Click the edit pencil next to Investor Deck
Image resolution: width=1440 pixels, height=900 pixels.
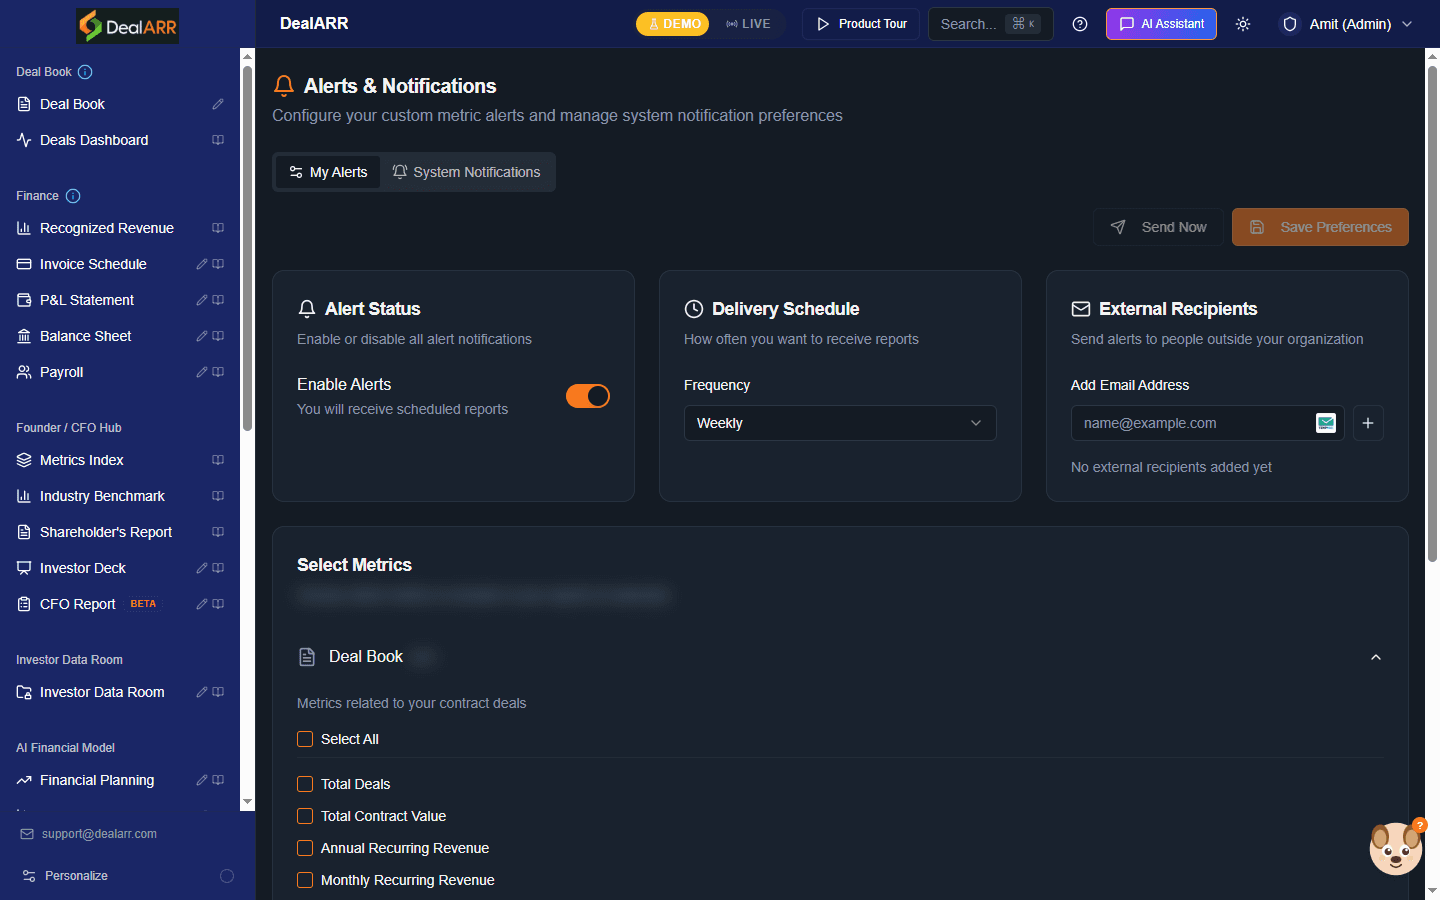(x=202, y=568)
